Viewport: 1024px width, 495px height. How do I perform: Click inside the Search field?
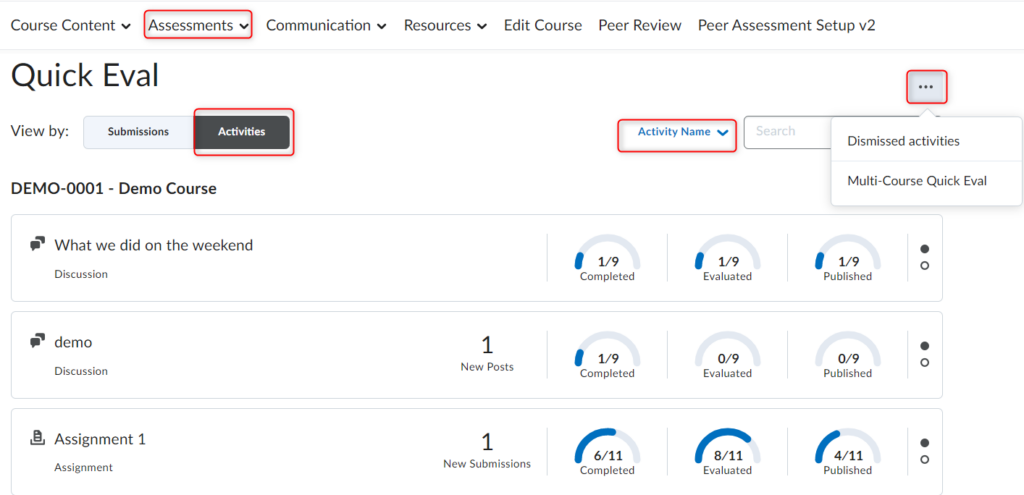[x=787, y=131]
